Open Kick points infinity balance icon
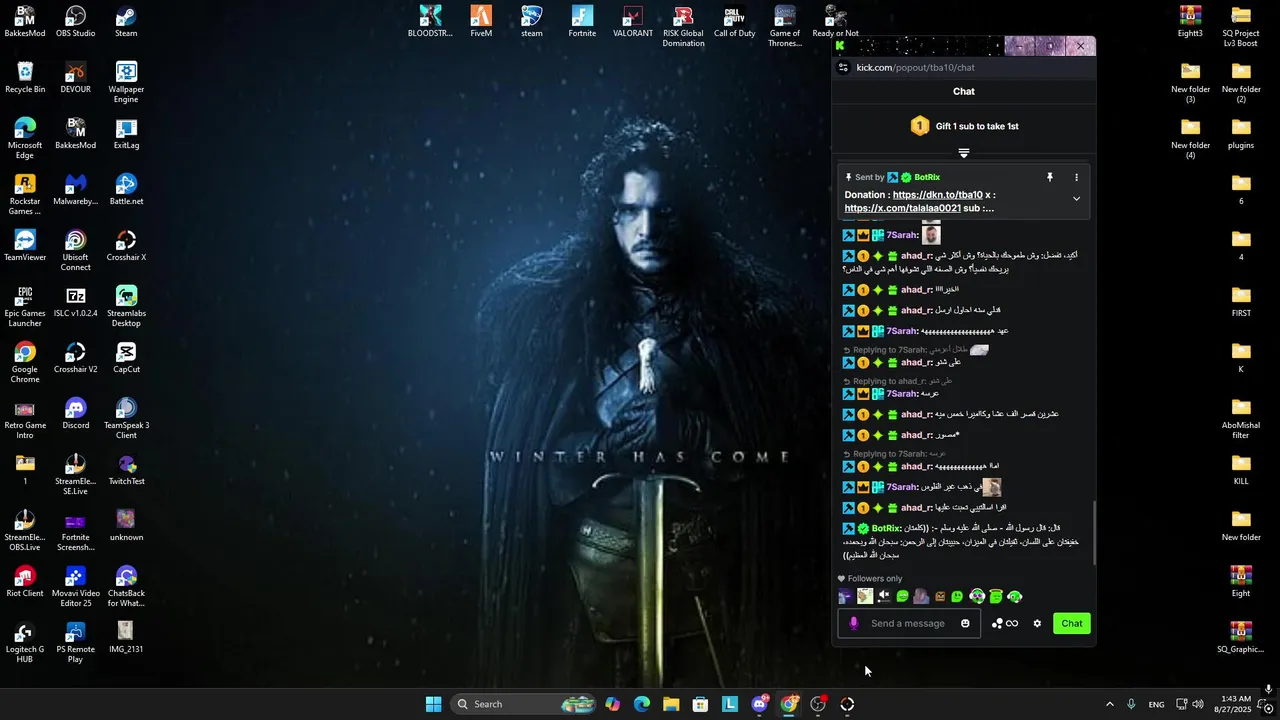This screenshot has height=720, width=1280. (x=1004, y=623)
